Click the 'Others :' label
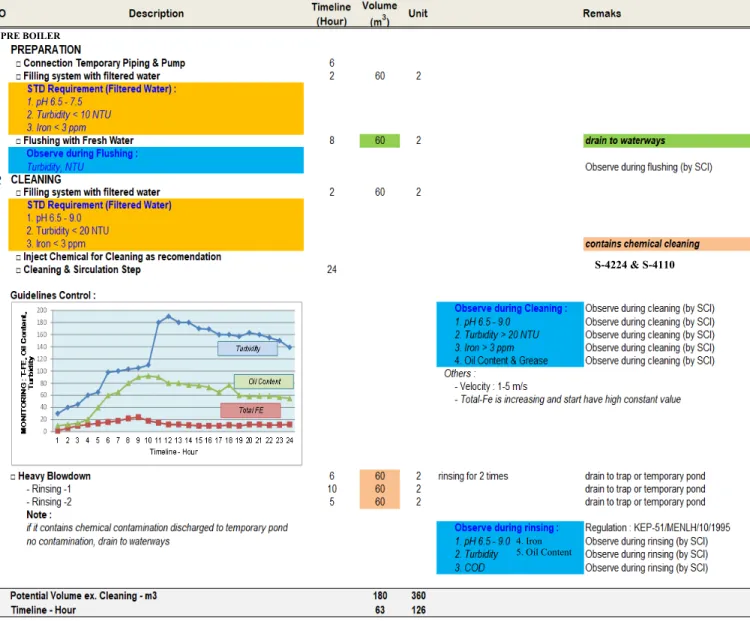The height and width of the screenshot is (621, 750). coord(460,374)
